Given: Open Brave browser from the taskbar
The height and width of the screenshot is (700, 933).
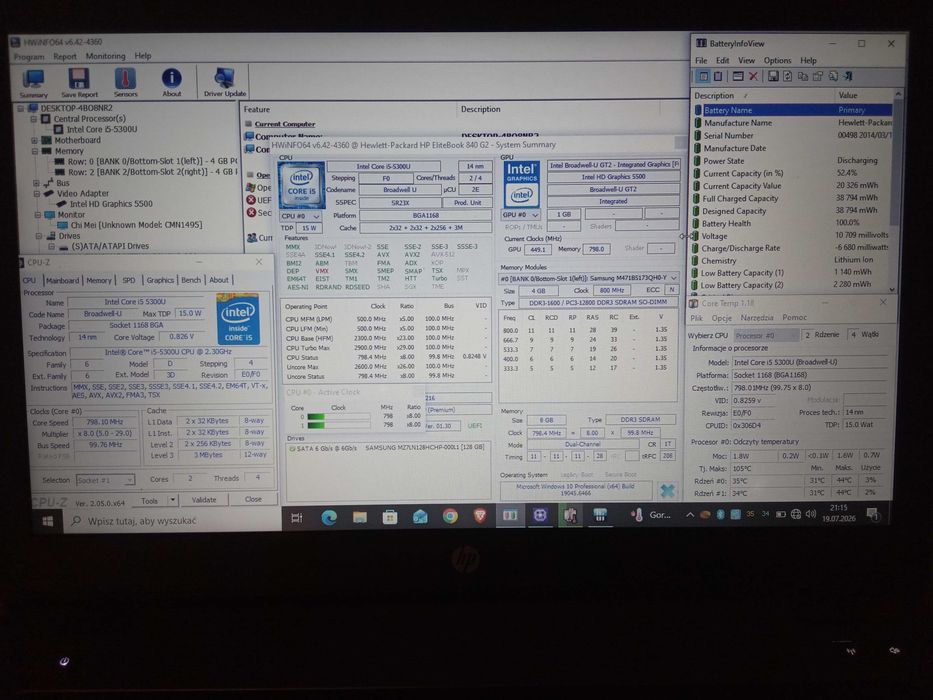Looking at the screenshot, I should pos(480,515).
